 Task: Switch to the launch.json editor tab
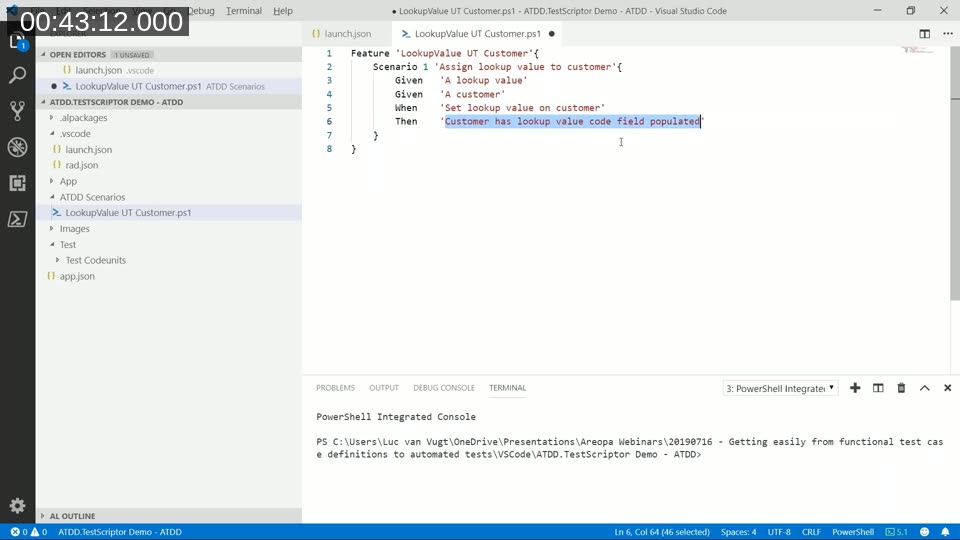[x=347, y=34]
